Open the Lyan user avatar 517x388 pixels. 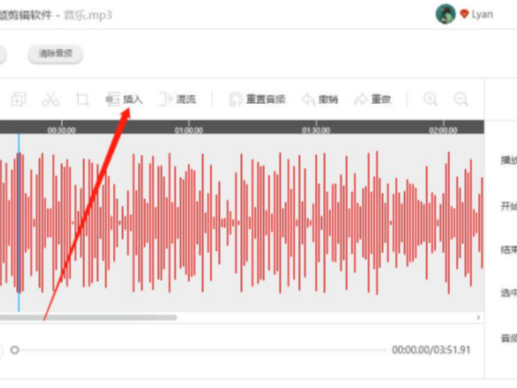446,14
